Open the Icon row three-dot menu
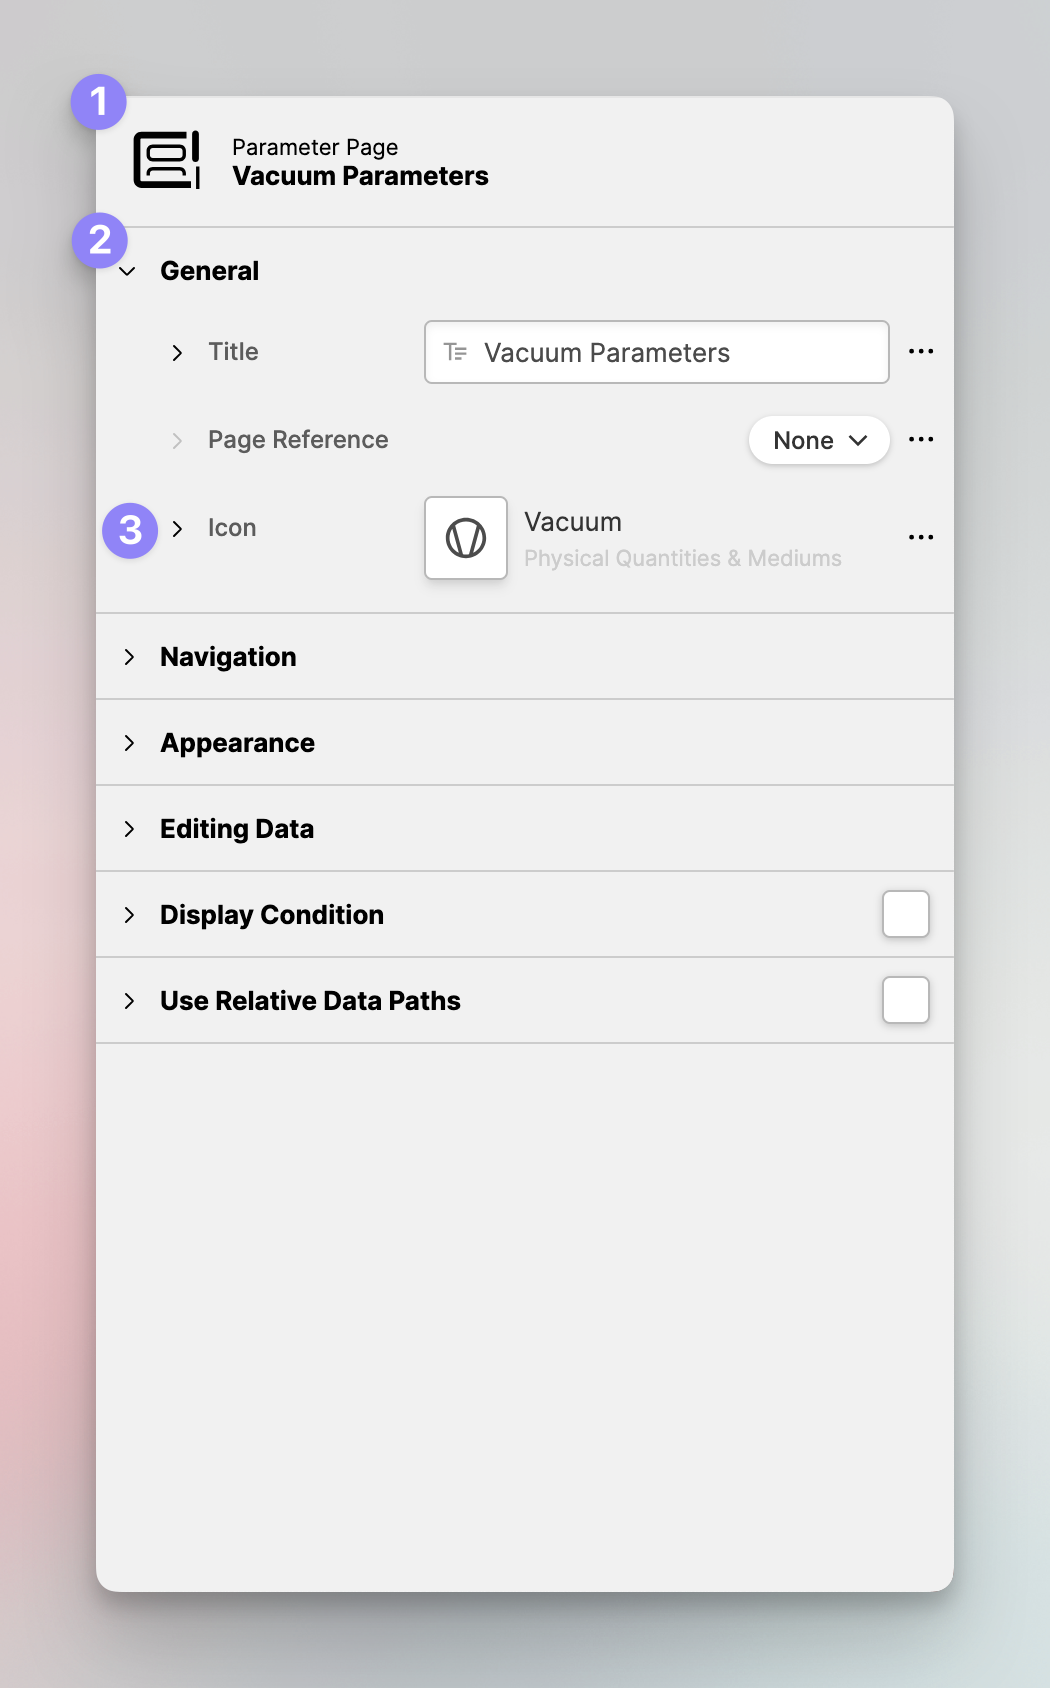Image resolution: width=1050 pixels, height=1688 pixels. click(x=921, y=538)
